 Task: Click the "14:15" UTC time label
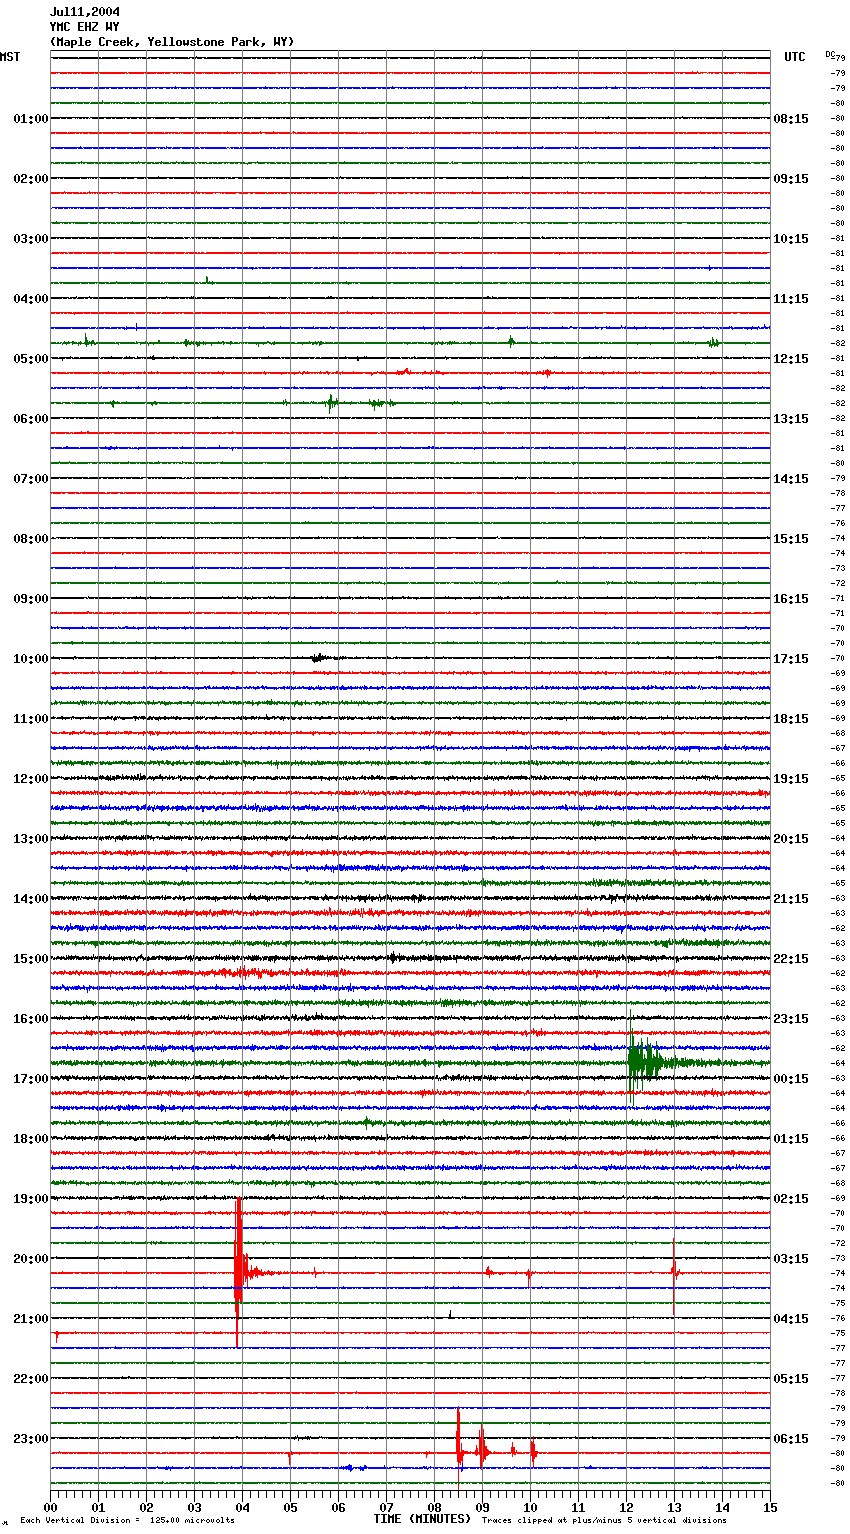click(791, 479)
